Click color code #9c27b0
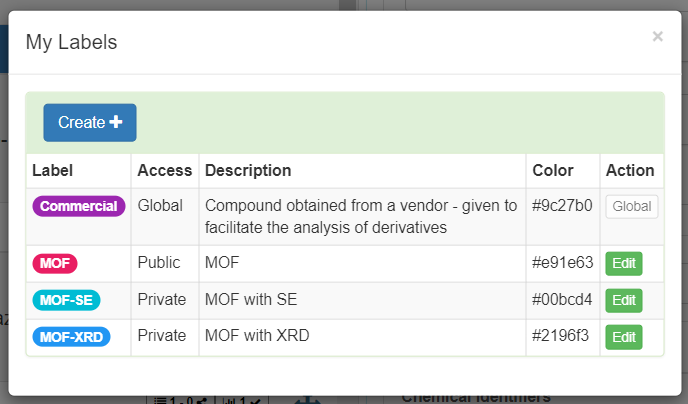Screen dimensions: 688x404 562,206
